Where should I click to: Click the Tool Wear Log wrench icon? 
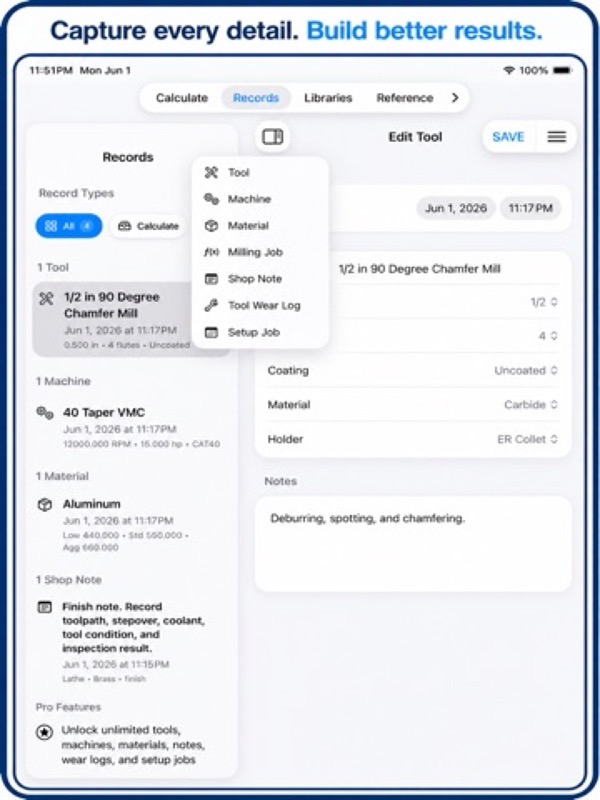click(211, 305)
